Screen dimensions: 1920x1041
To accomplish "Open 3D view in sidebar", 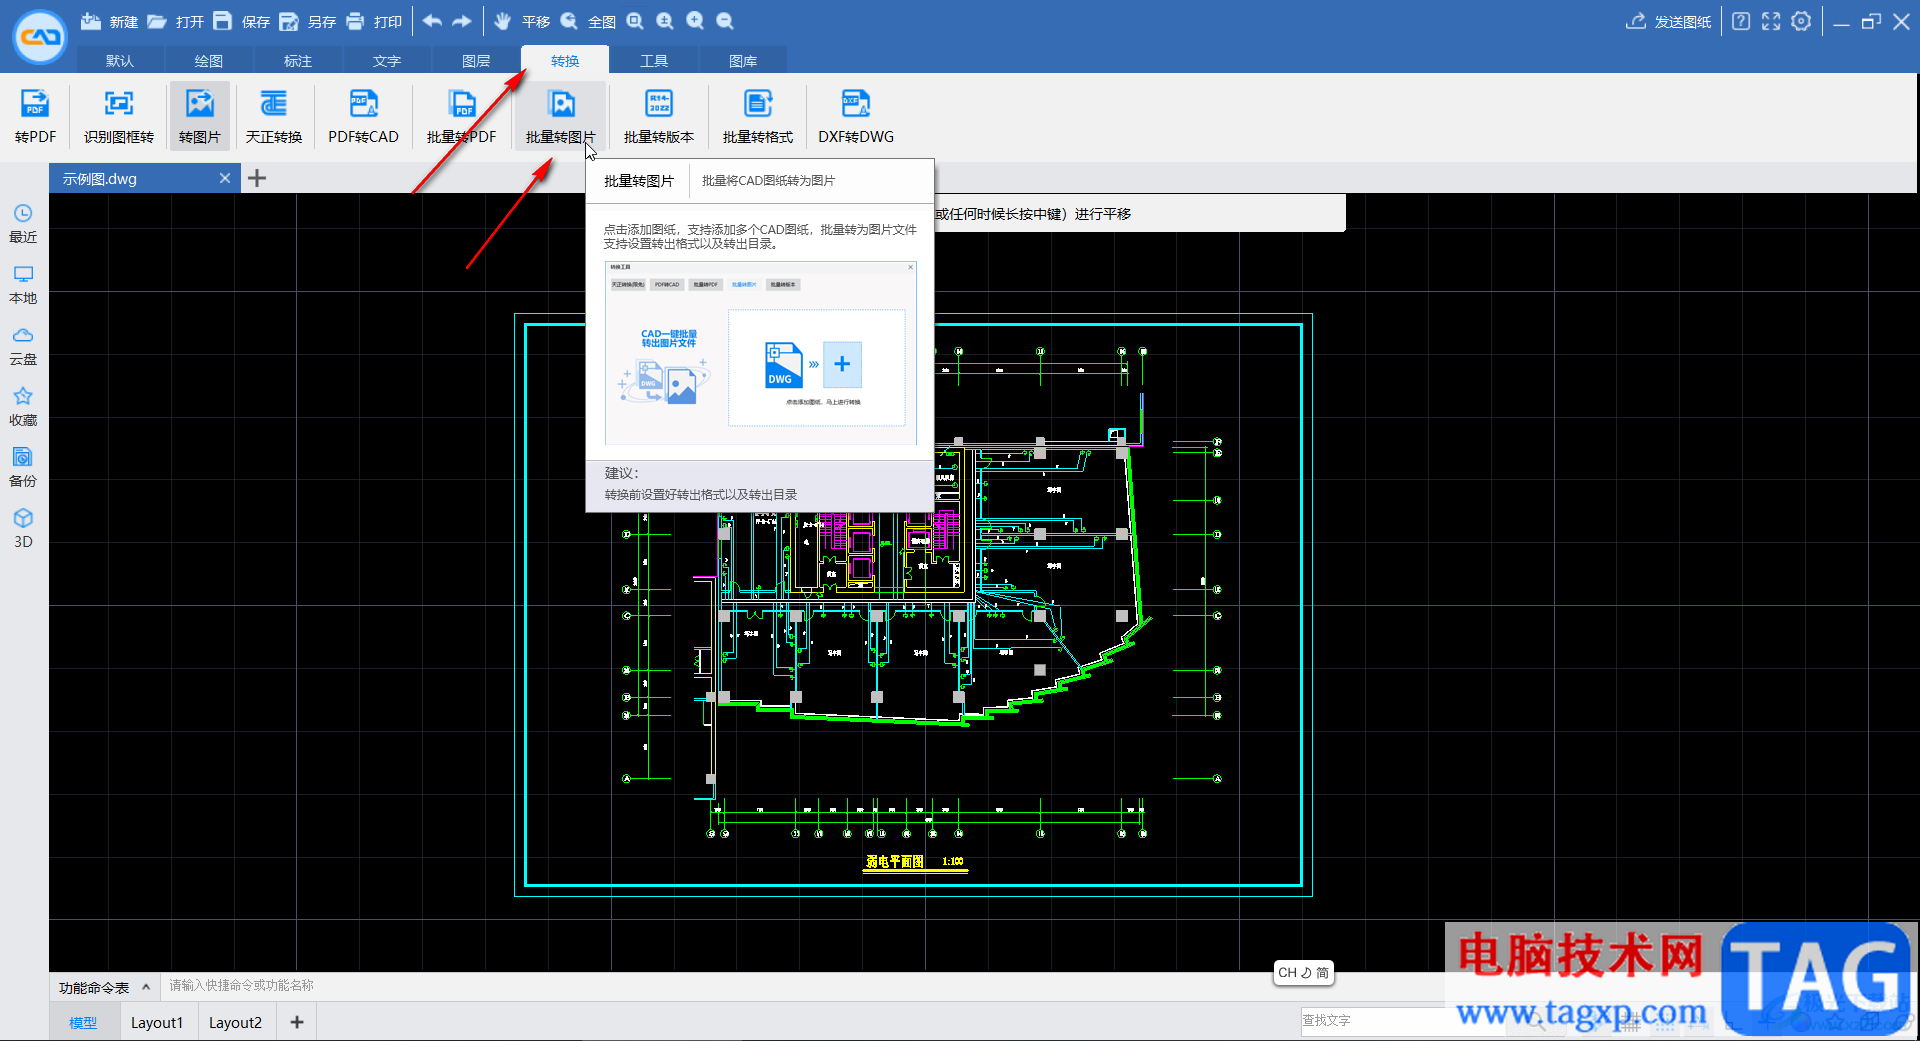I will pos(23,529).
